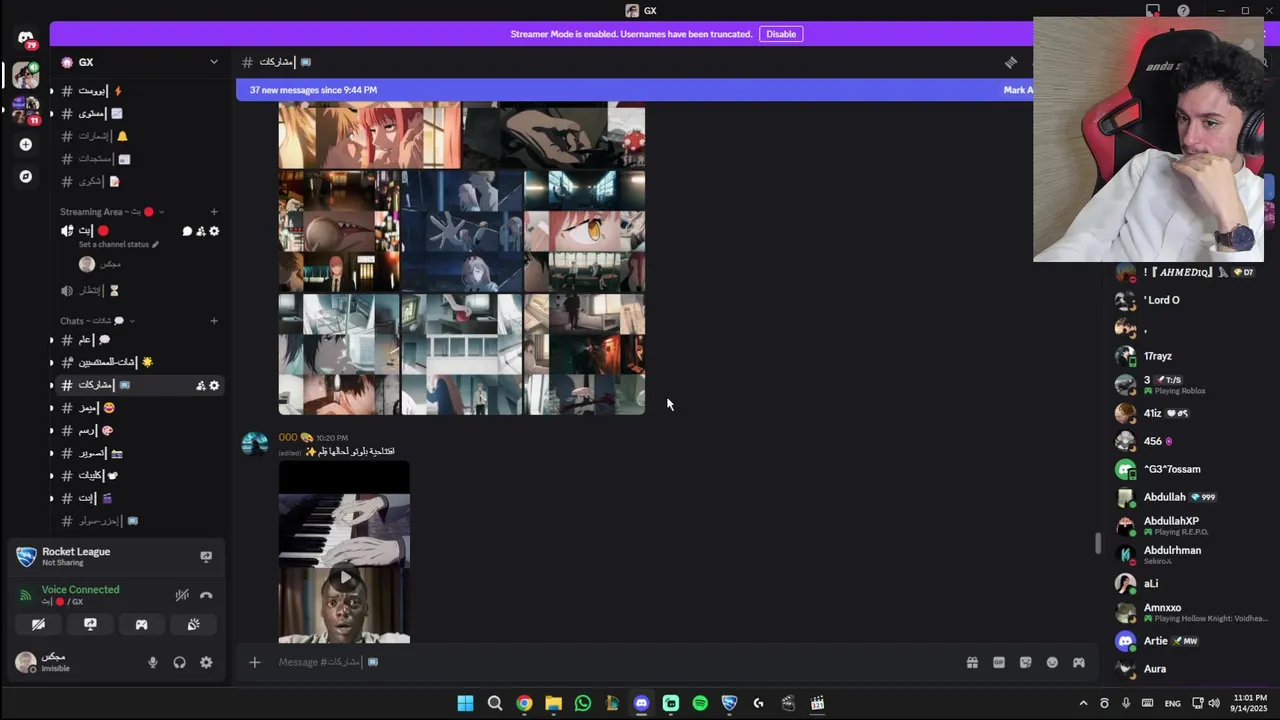Open anime collage image thumbnail
The image size is (1280, 720).
click(462, 258)
